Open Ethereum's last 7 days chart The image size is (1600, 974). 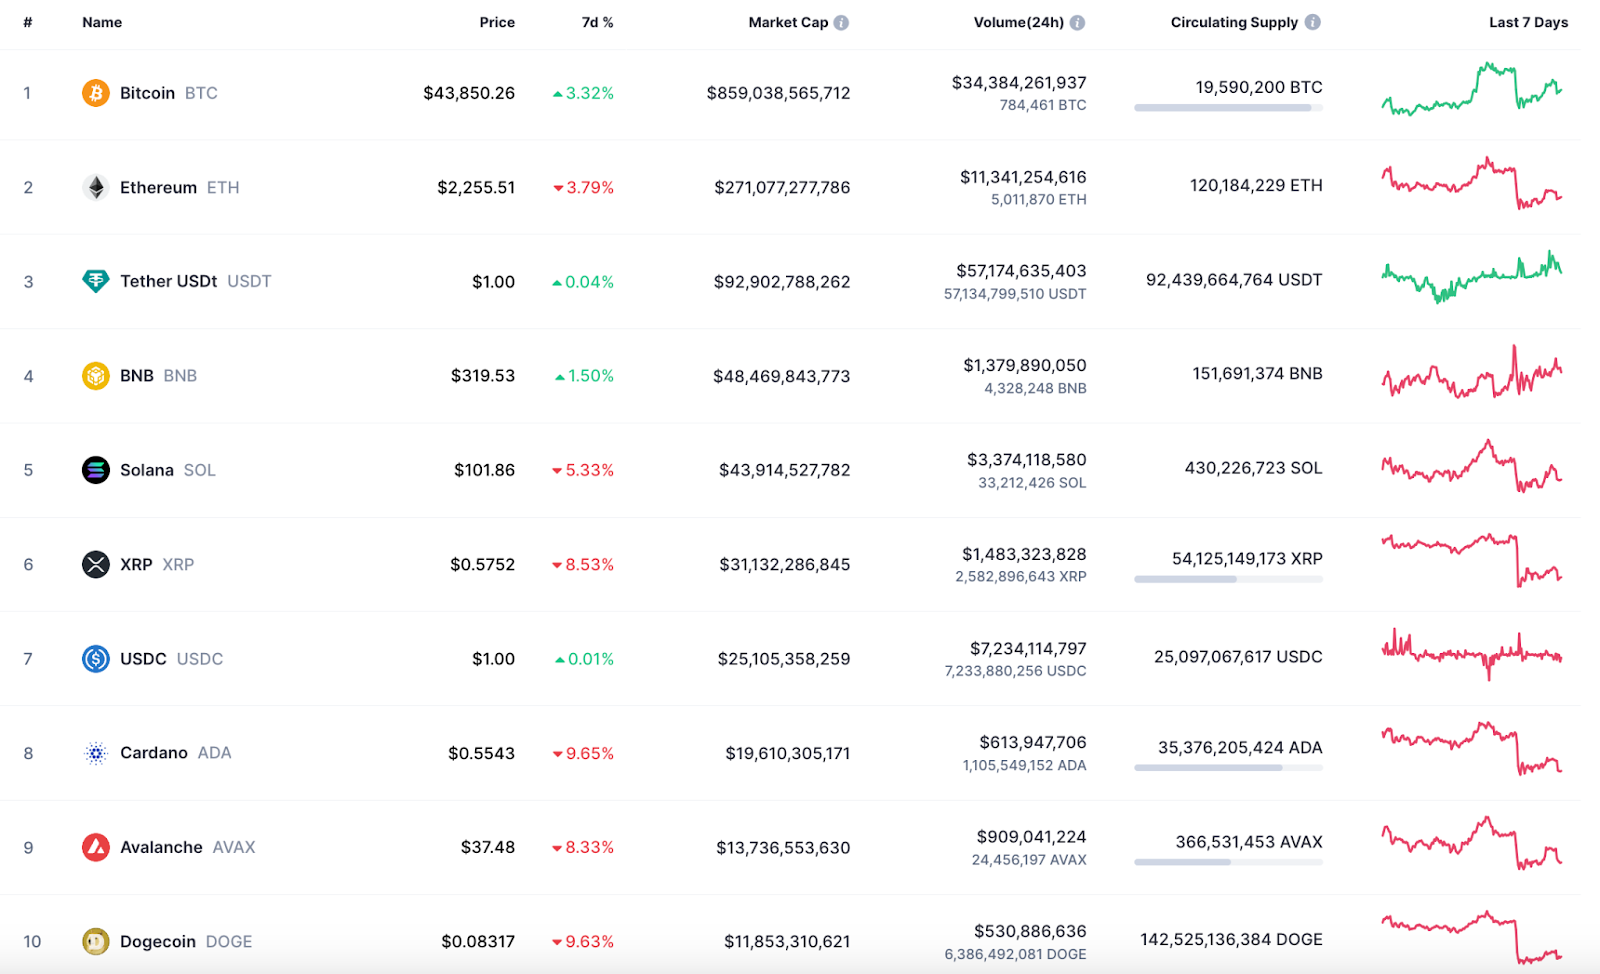(1472, 183)
